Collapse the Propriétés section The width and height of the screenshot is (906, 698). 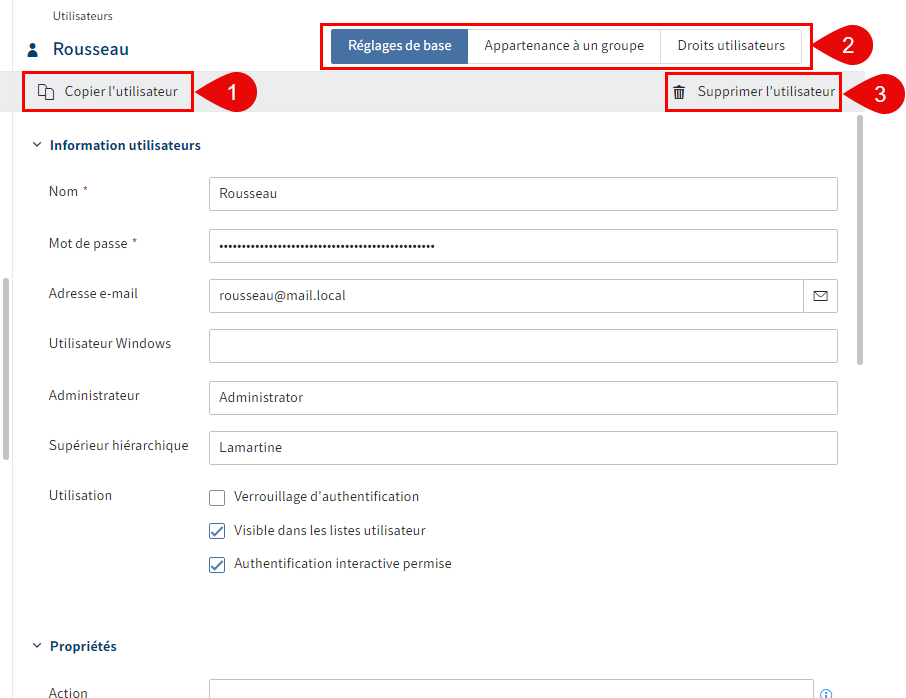tap(37, 646)
